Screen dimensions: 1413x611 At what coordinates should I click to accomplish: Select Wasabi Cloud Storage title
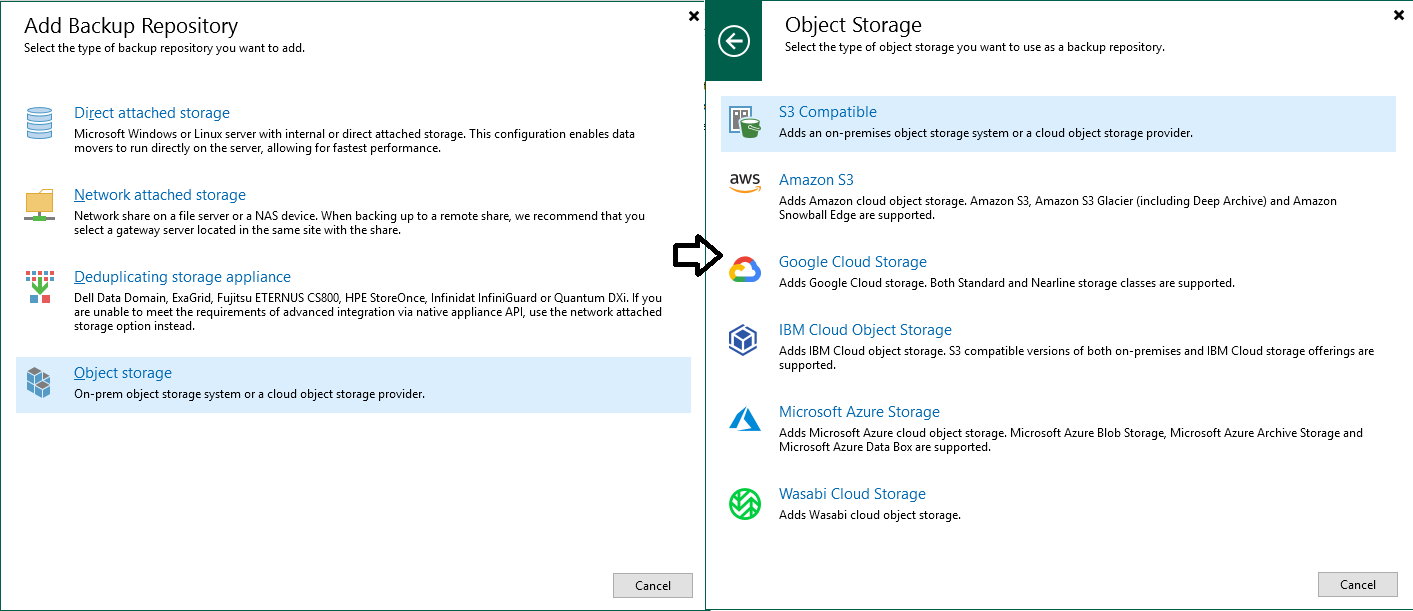pos(852,494)
